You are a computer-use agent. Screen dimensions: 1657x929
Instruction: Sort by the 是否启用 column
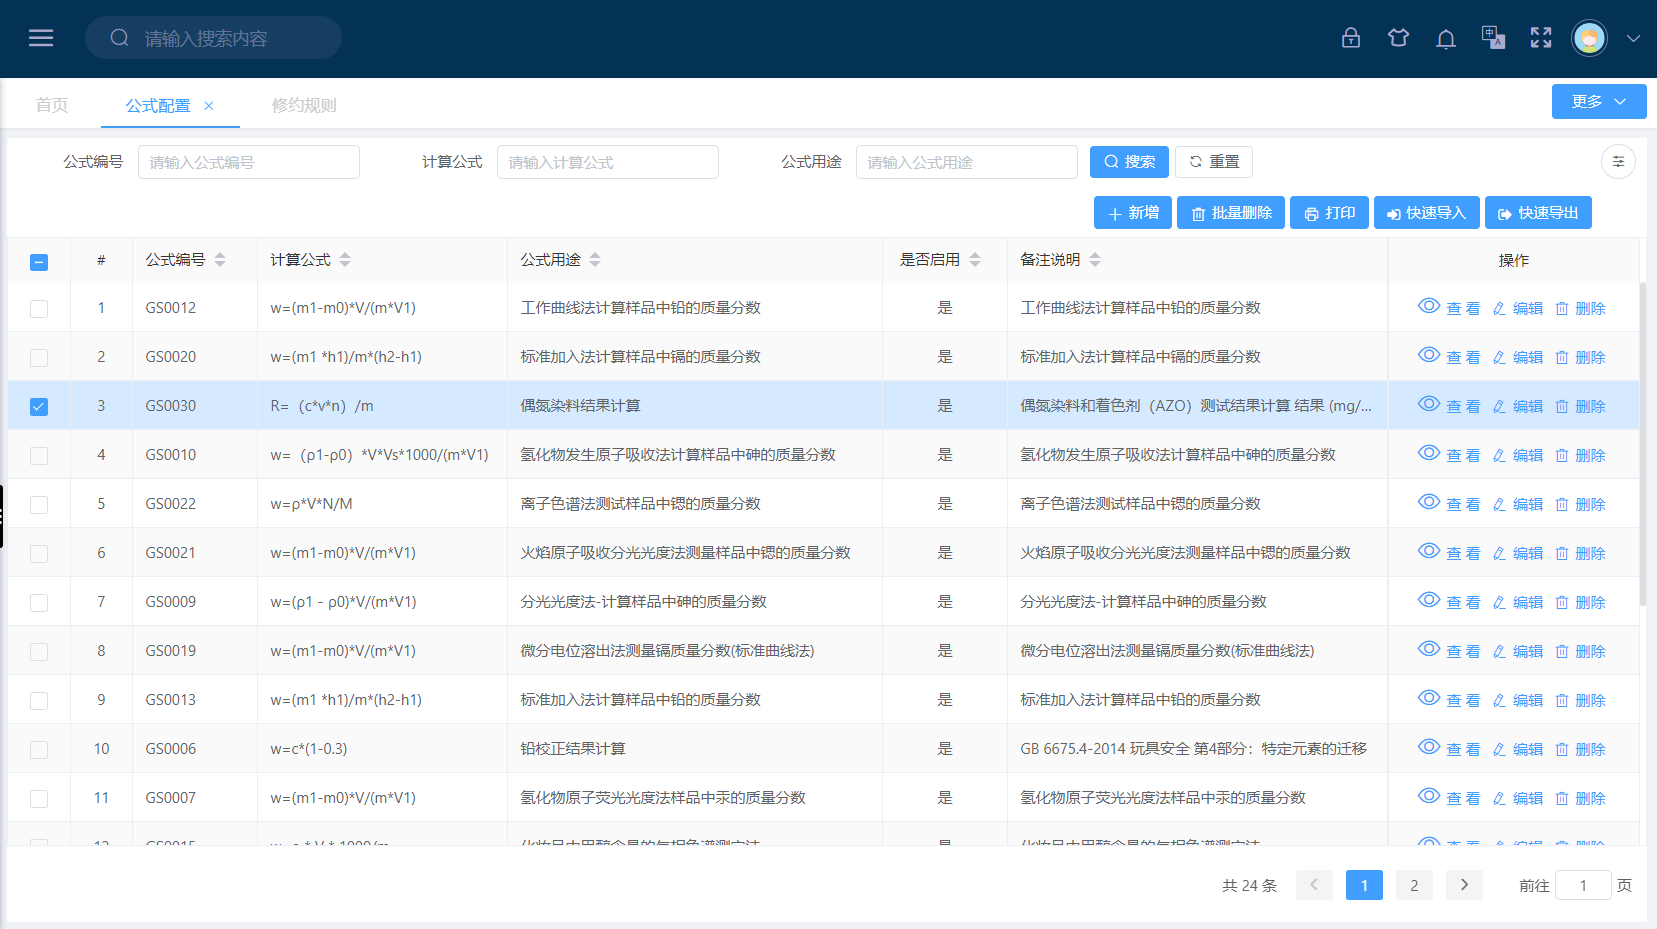pos(975,260)
